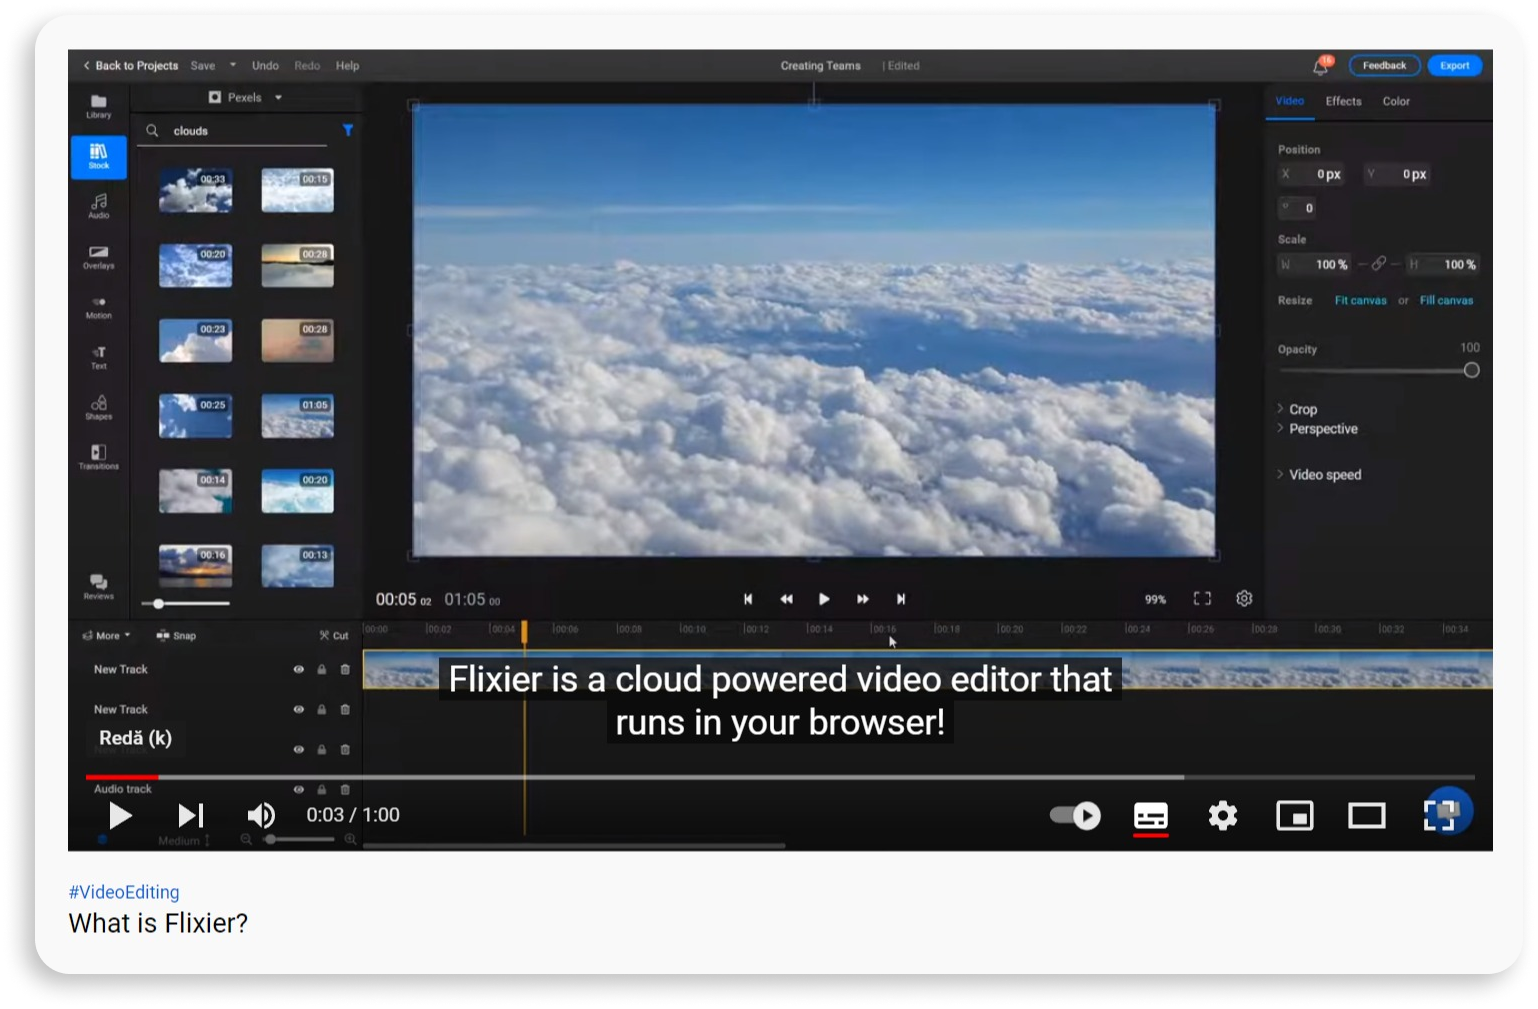The image size is (1538, 1009).
Task: Open the Library panel icon
Action: pos(98,106)
